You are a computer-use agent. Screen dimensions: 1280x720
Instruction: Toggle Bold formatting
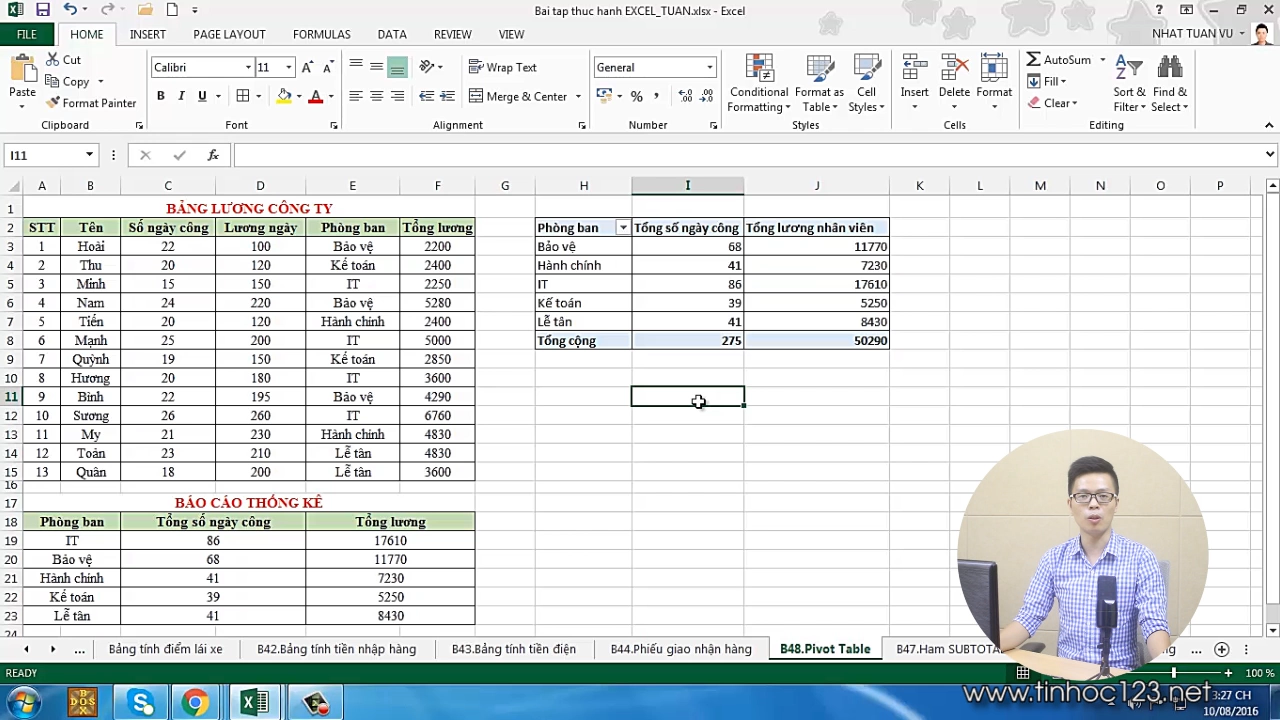[x=160, y=96]
